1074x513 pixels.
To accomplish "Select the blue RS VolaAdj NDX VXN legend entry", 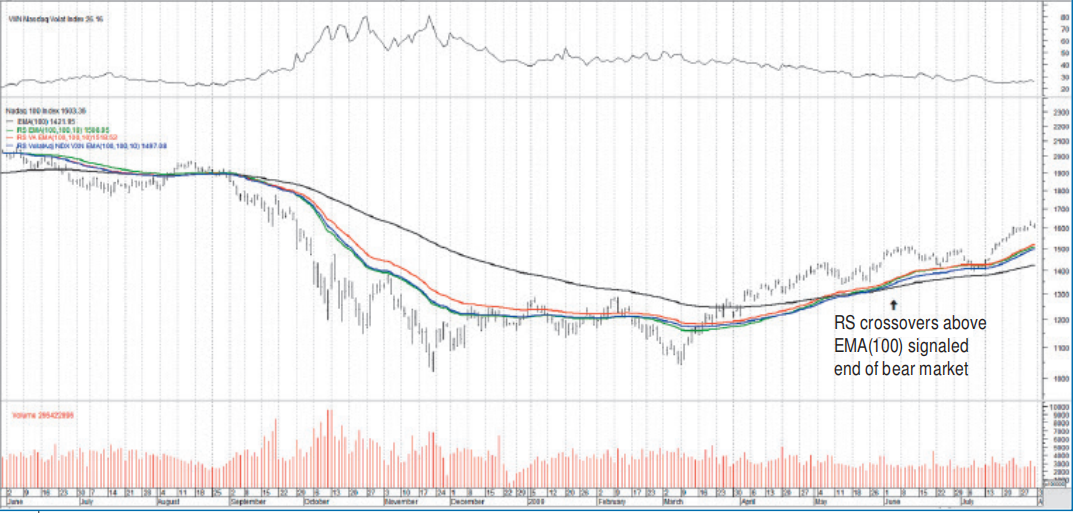I will 88,147.
